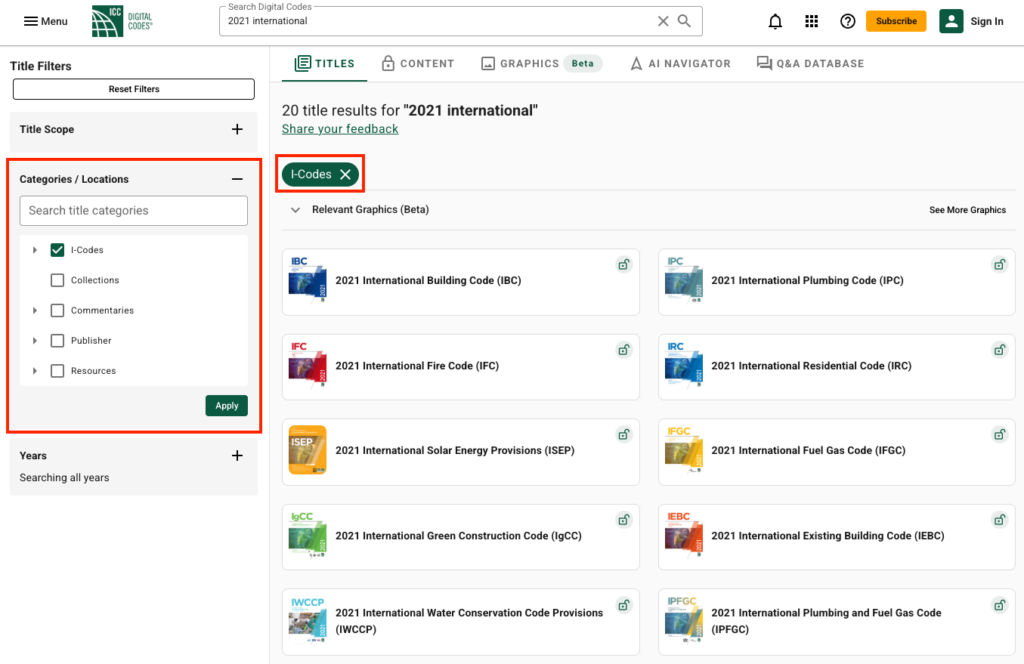Open the hamburger Menu

(x=45, y=21)
